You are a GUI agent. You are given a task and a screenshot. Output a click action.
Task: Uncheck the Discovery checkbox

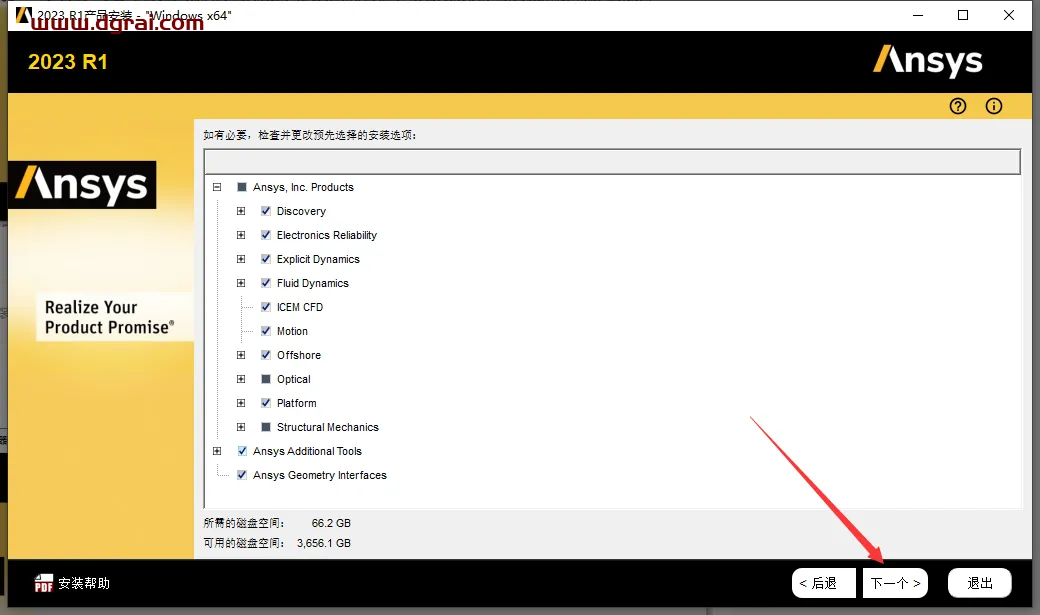tap(266, 211)
